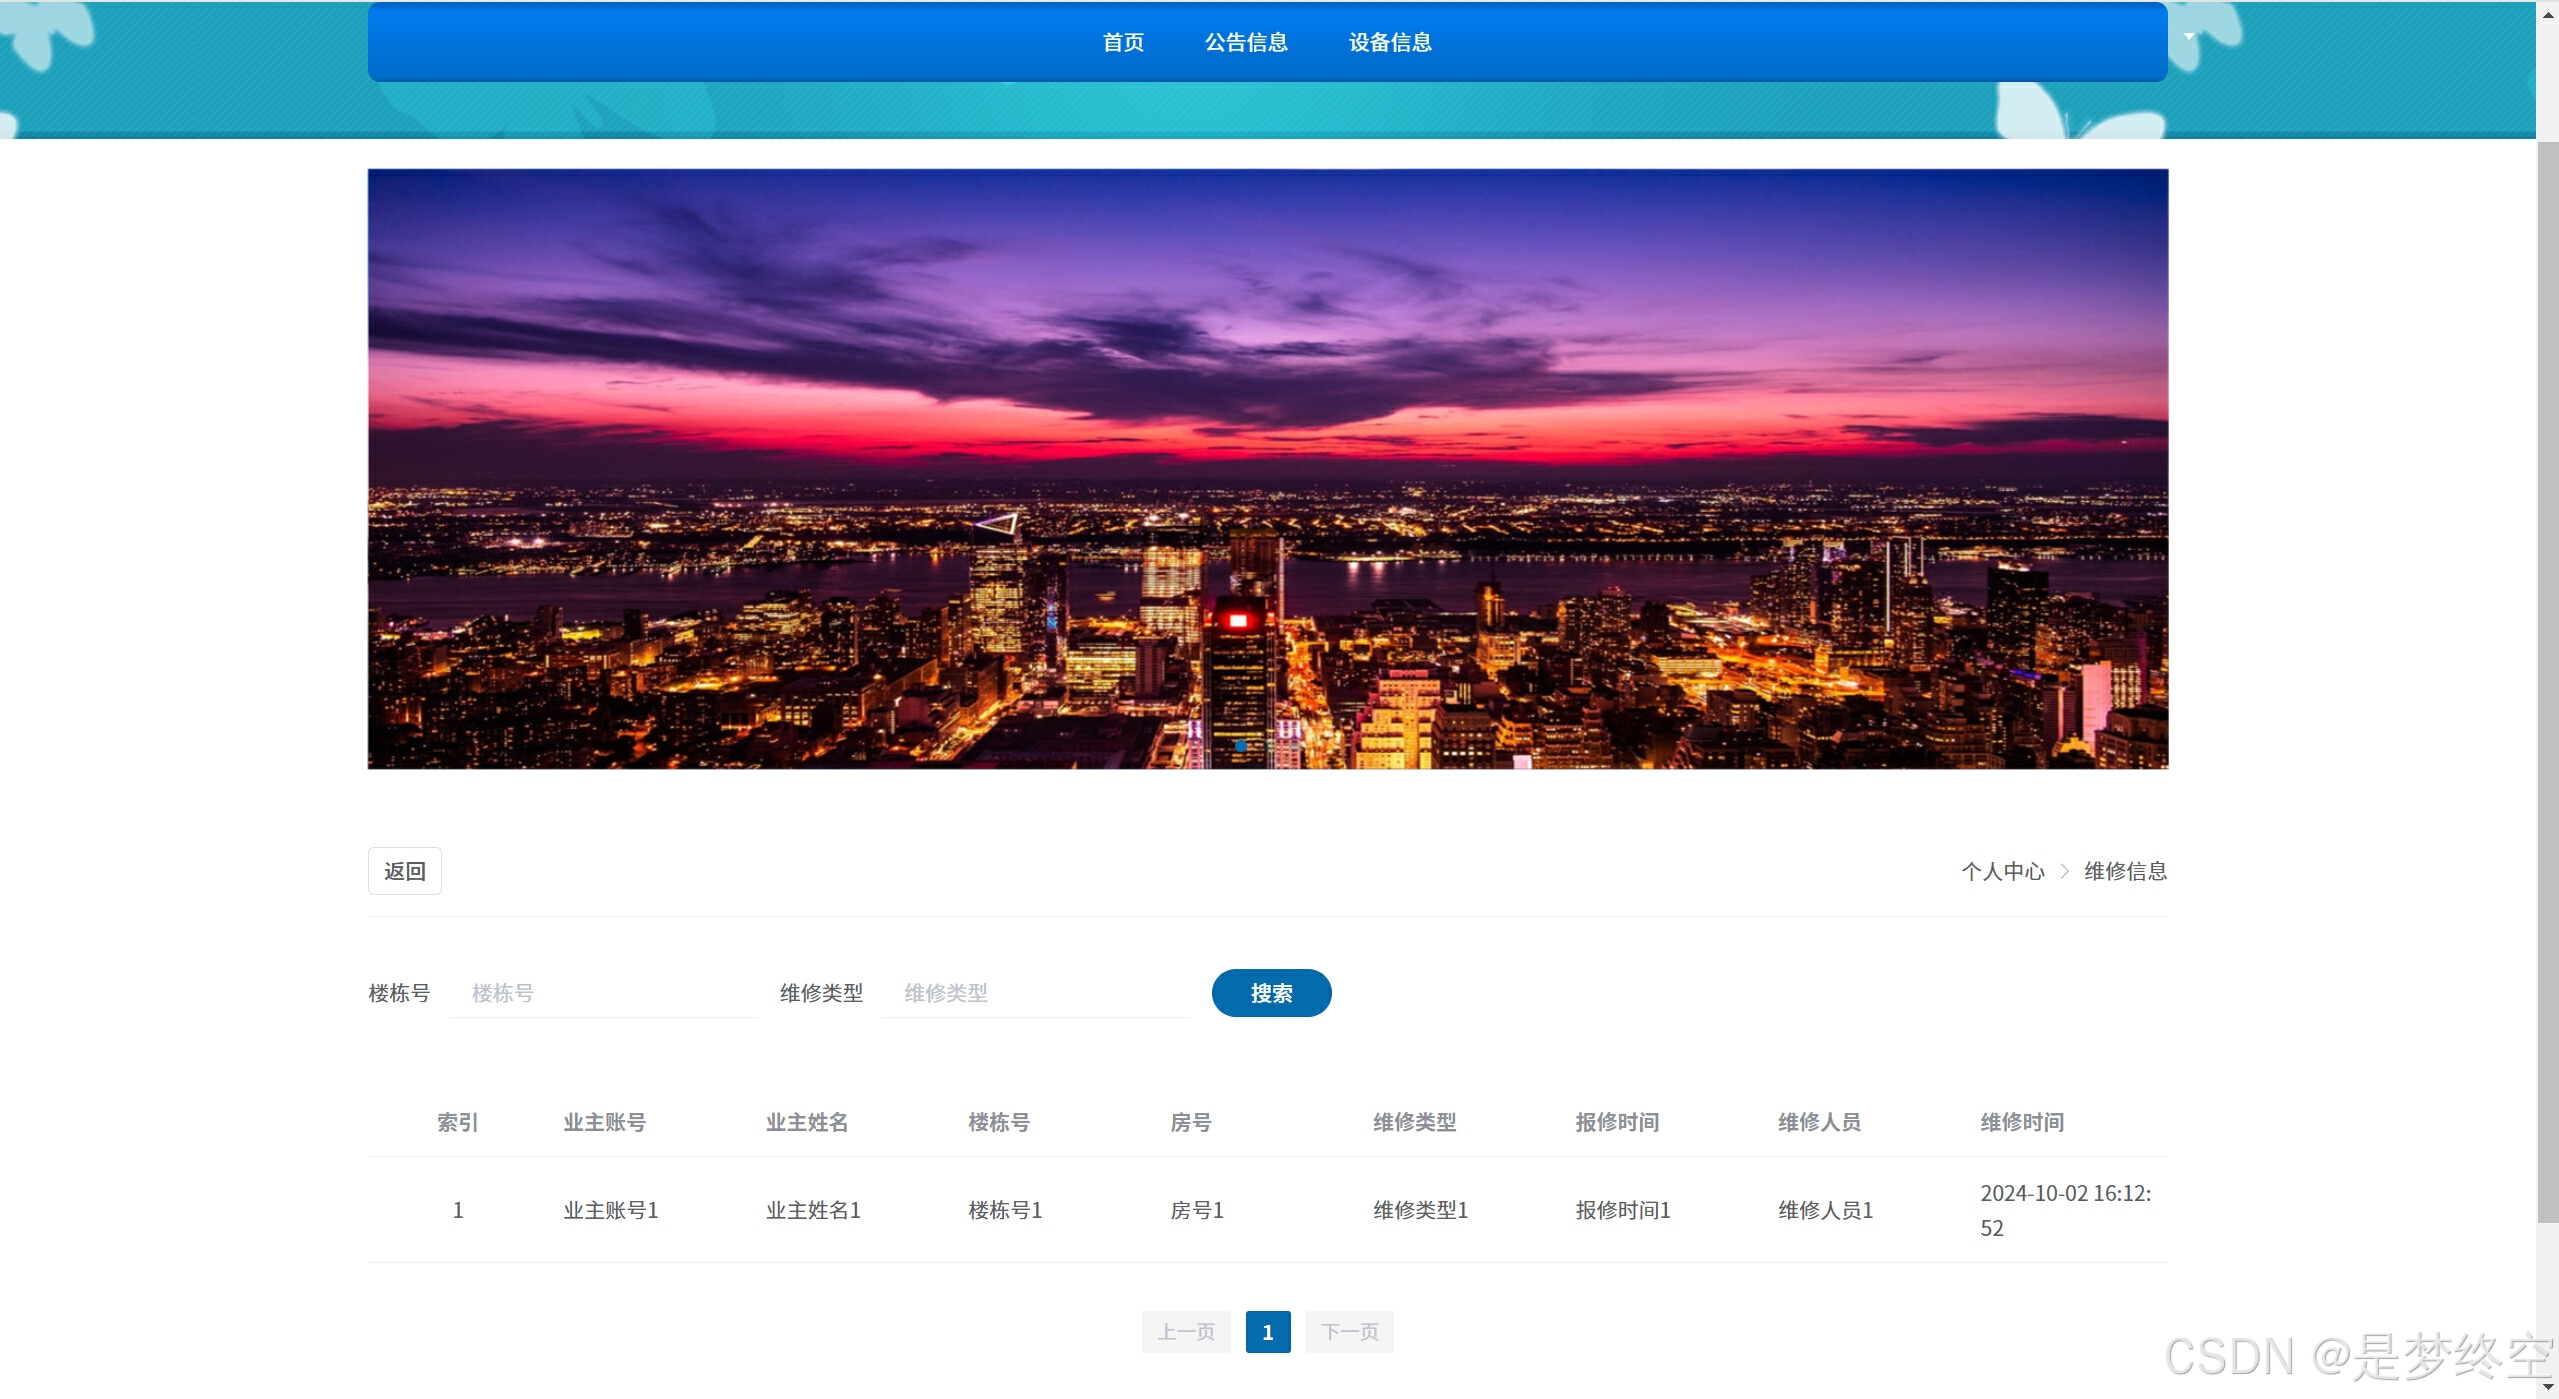This screenshot has width=2559, height=1399.
Task: Focus the 楼栋号 search input field
Action: 604,993
